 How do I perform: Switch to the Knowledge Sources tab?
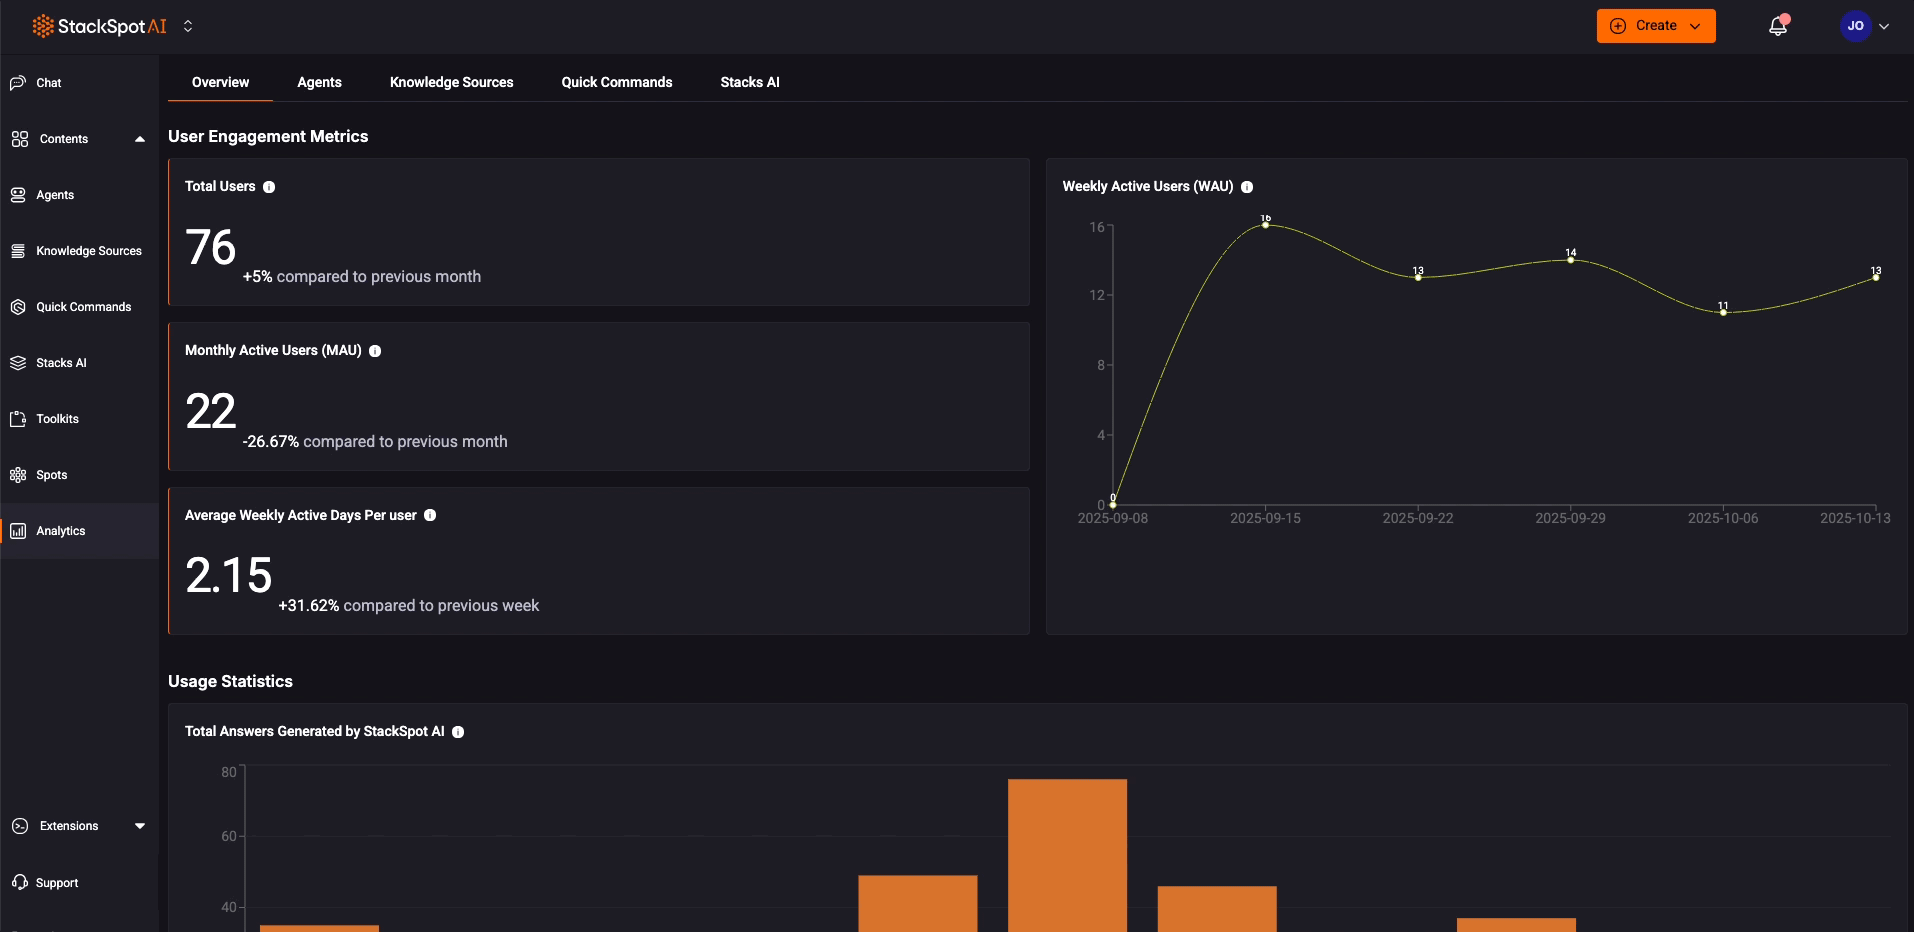click(x=451, y=82)
